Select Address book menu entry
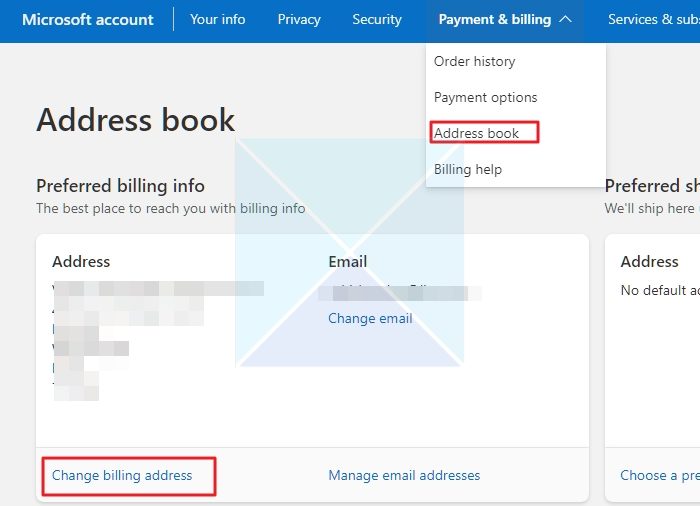 point(476,133)
